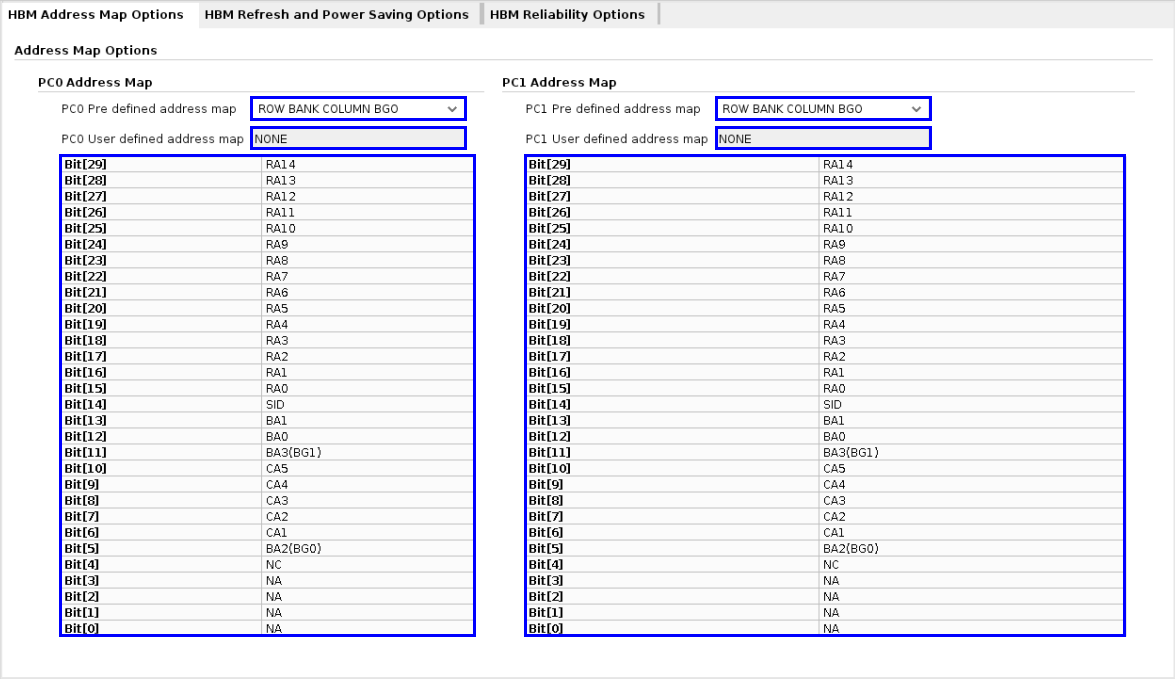
Task: Select the Bit[12] row in PC1 table
Action: pyautogui.click(x=672, y=436)
